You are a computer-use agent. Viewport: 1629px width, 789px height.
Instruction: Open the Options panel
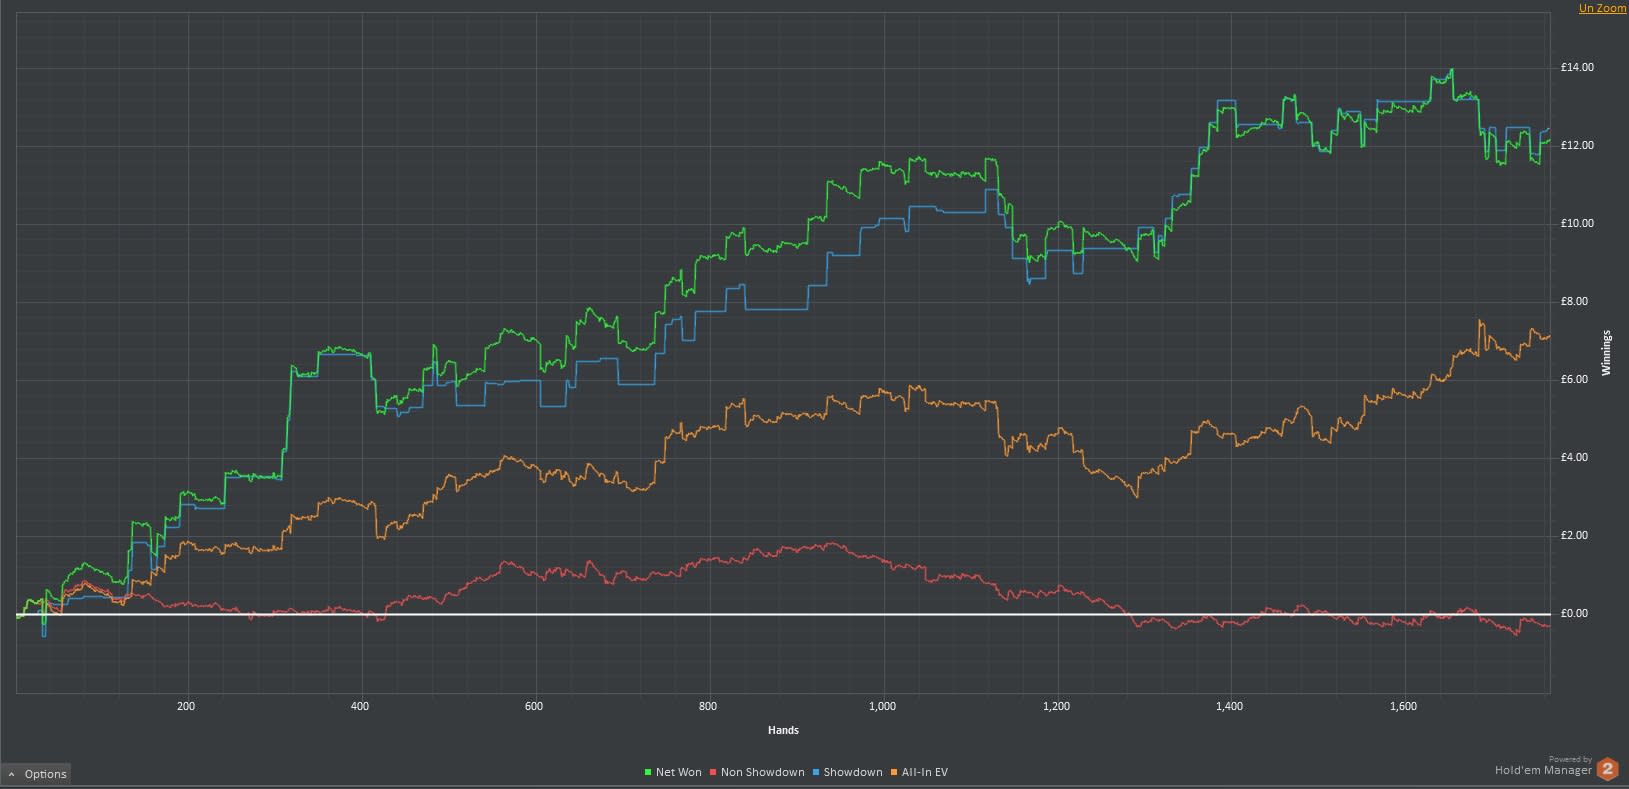click(x=36, y=774)
